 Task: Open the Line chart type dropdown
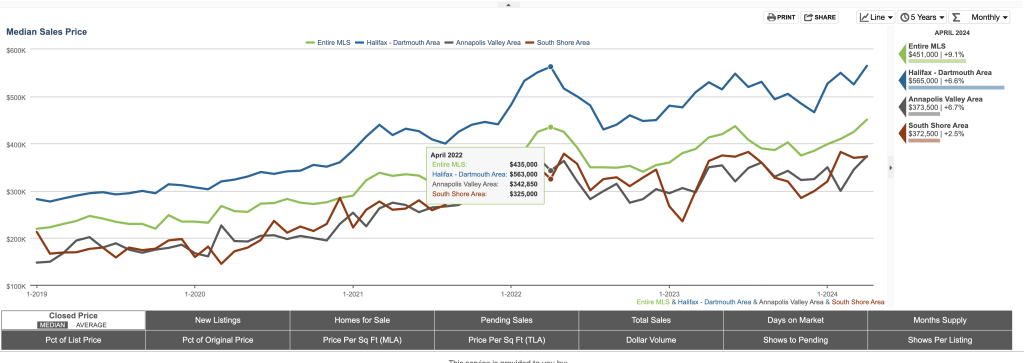(x=876, y=18)
